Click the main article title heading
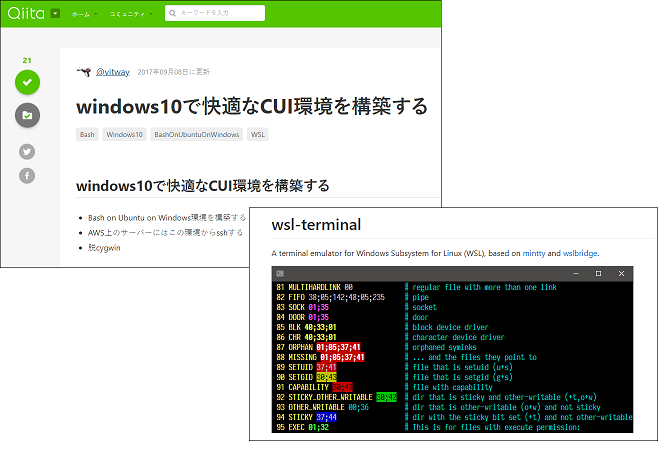 (252, 106)
